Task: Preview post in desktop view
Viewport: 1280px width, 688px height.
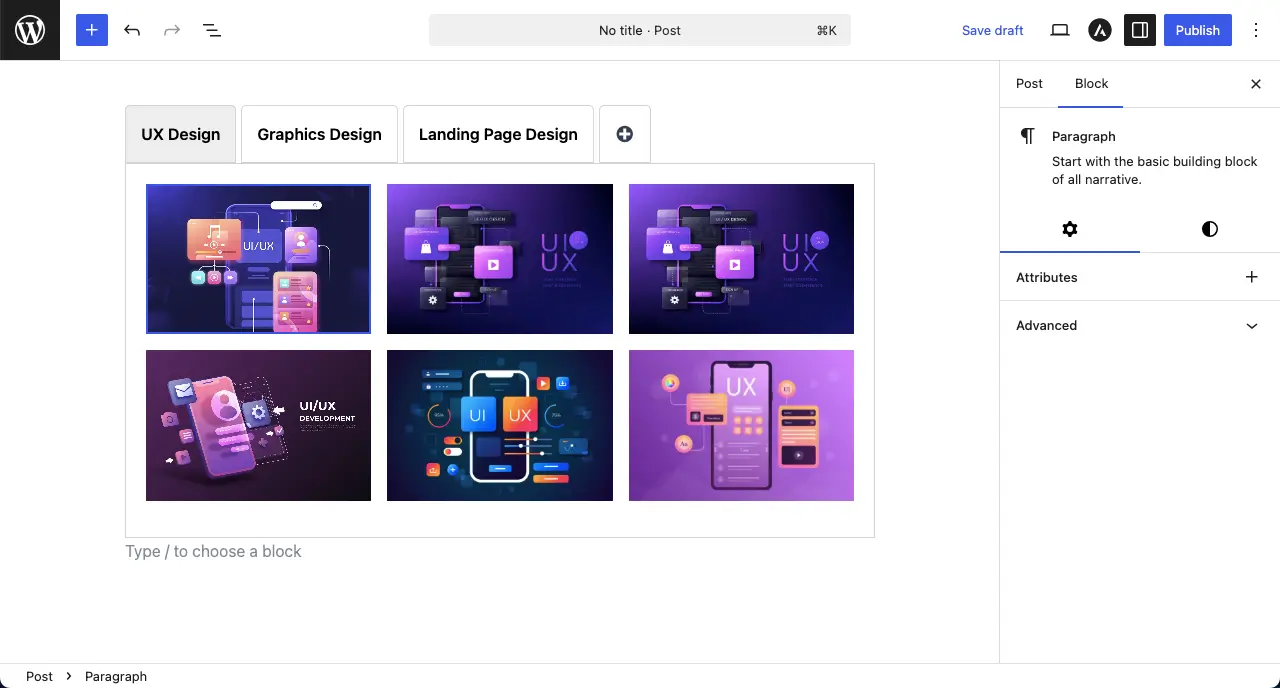Action: (1060, 30)
